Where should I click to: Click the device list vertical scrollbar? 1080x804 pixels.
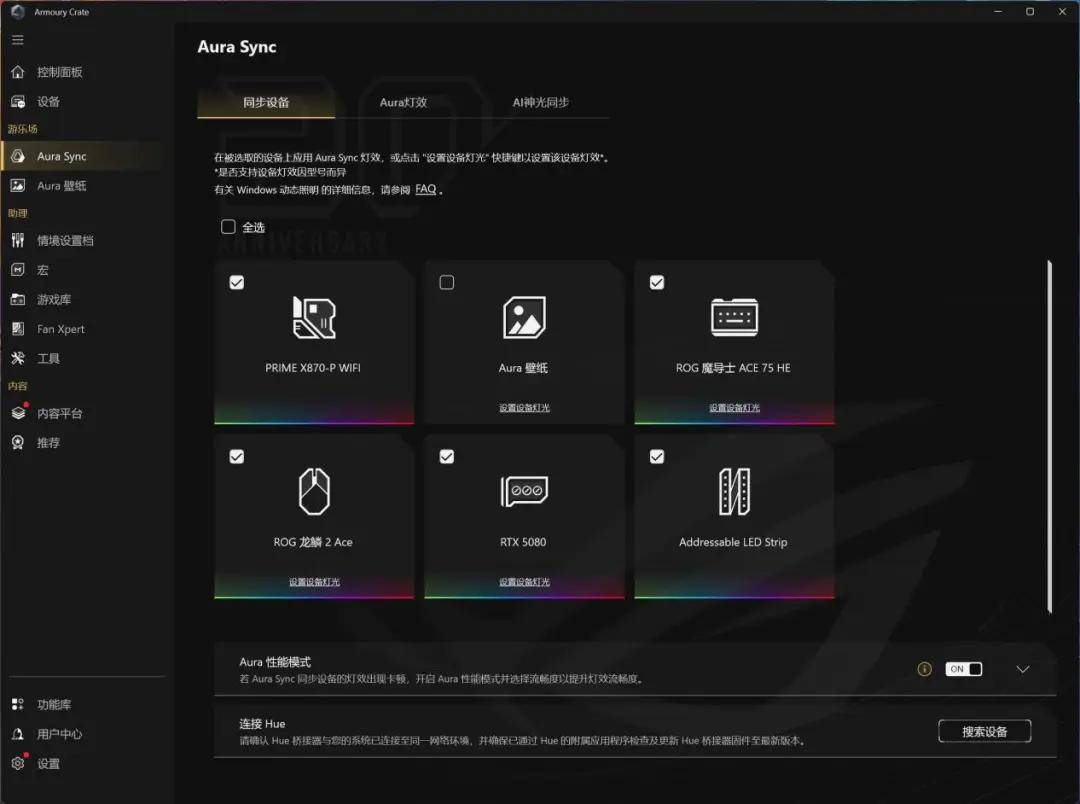1049,436
